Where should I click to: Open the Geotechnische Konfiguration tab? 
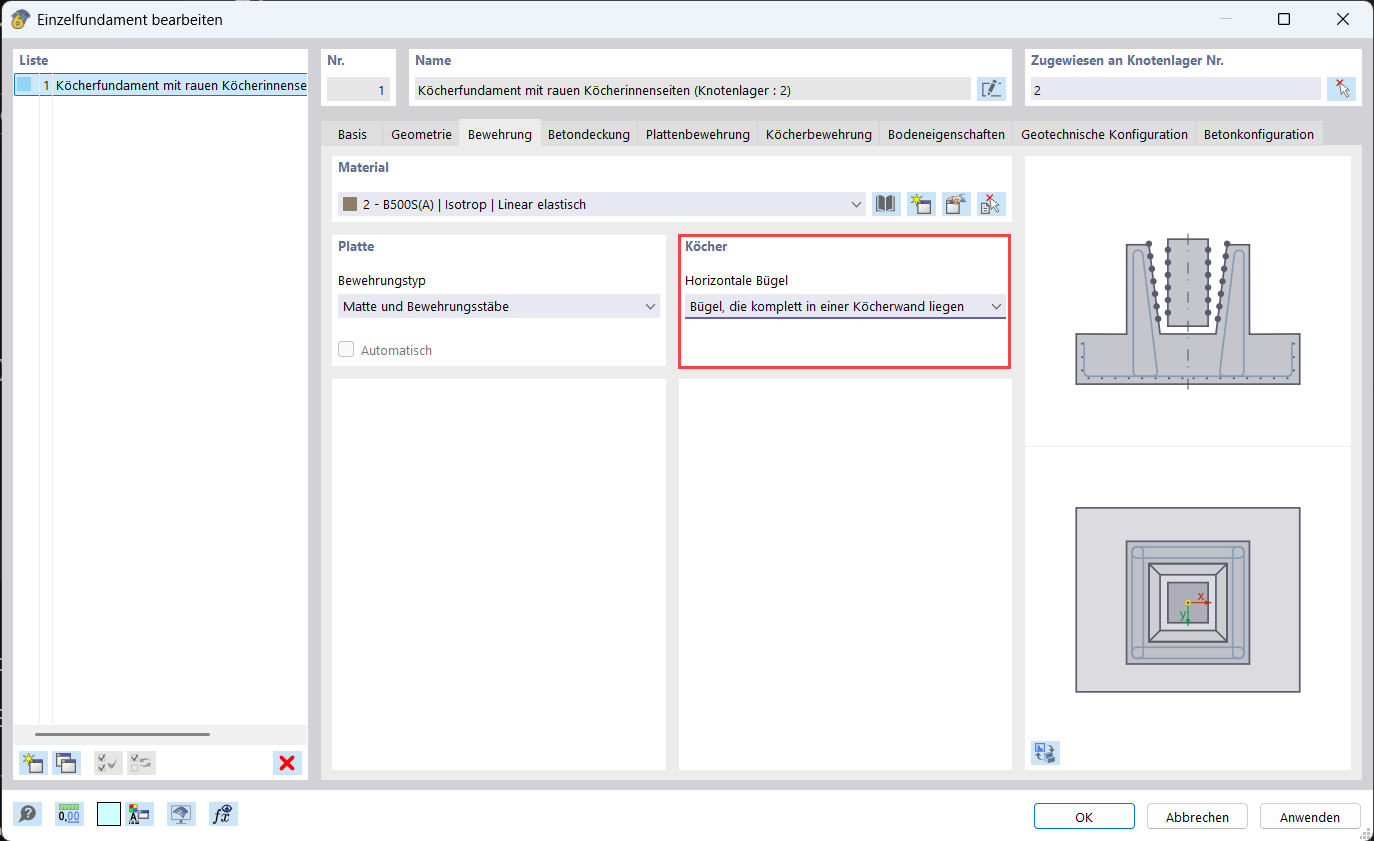tap(1104, 132)
